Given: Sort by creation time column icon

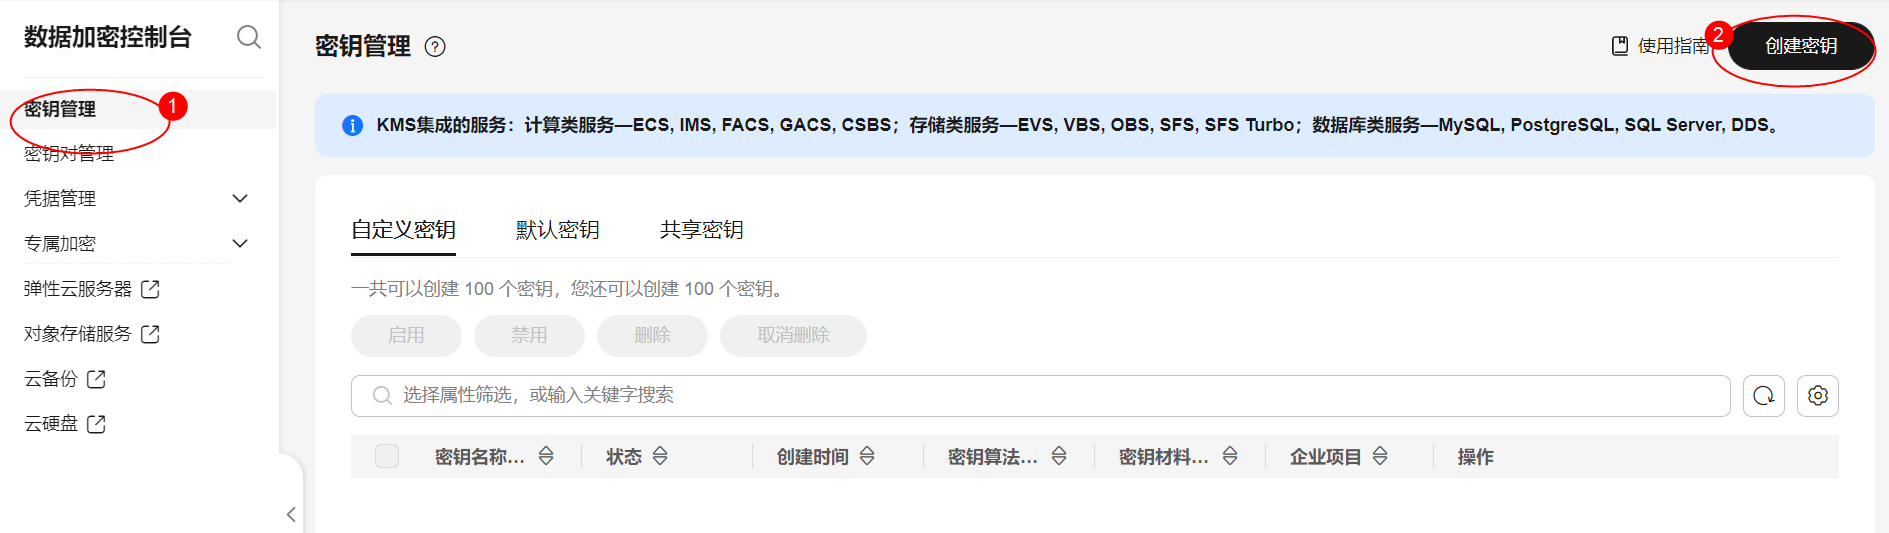Looking at the screenshot, I should [867, 457].
